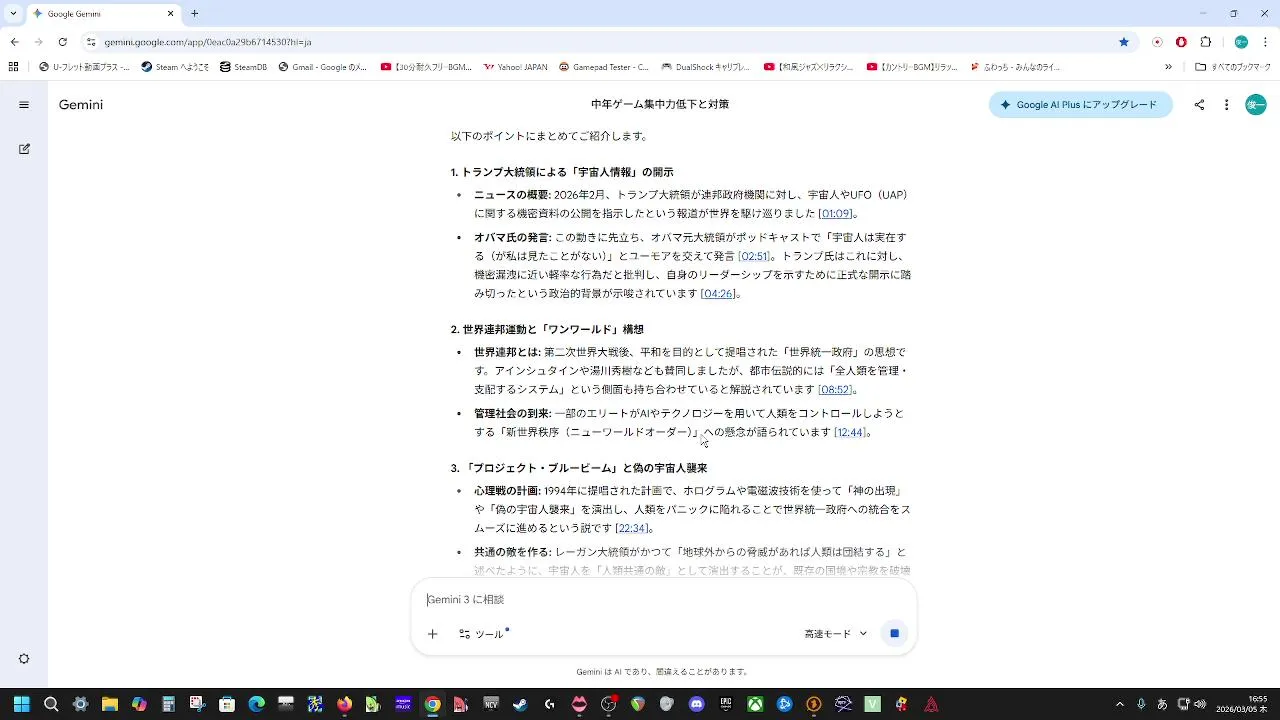
Task: Open Windows taskbar search
Action: click(51, 704)
